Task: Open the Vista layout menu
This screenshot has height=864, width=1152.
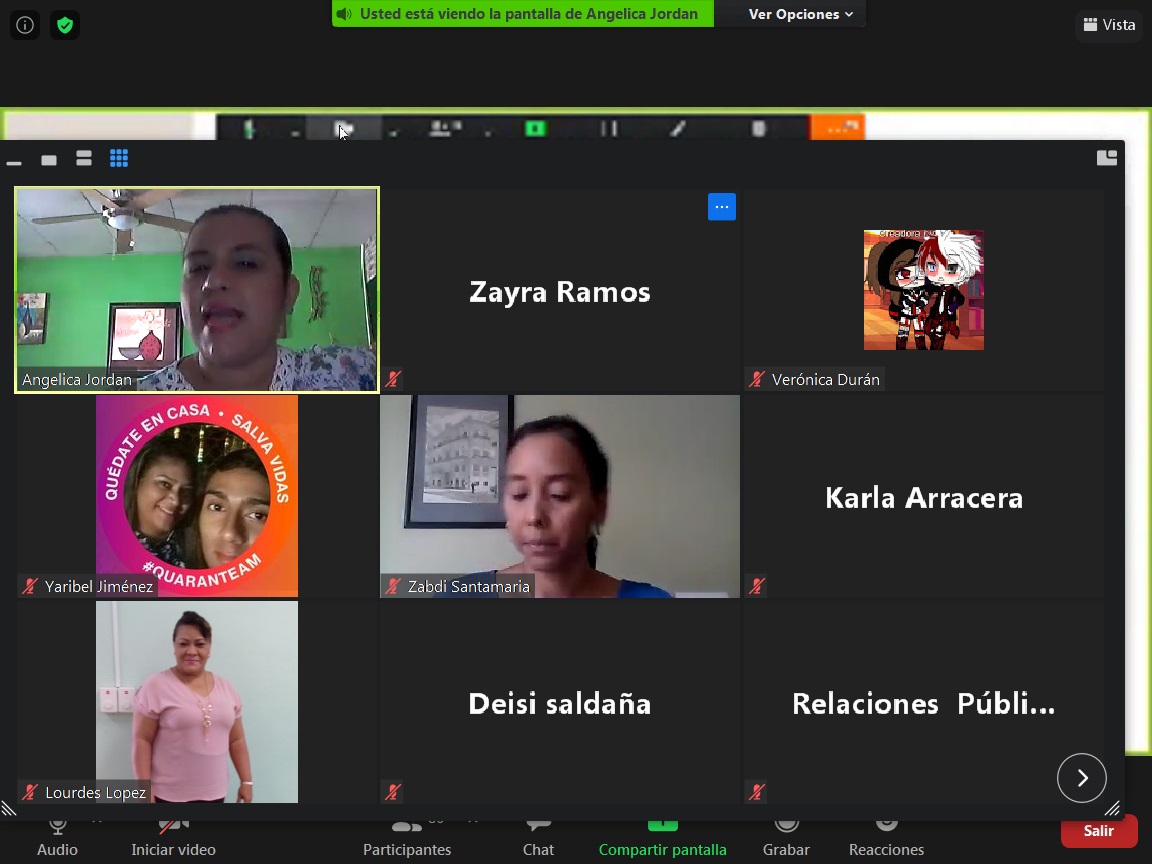Action: [x=1109, y=25]
